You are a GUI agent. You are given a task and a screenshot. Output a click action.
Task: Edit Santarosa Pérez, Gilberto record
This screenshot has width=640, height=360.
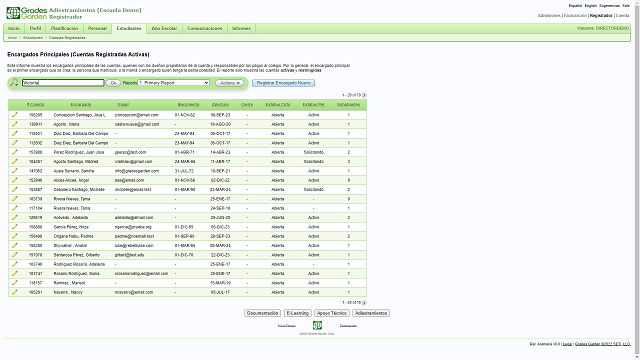pyautogui.click(x=15, y=255)
